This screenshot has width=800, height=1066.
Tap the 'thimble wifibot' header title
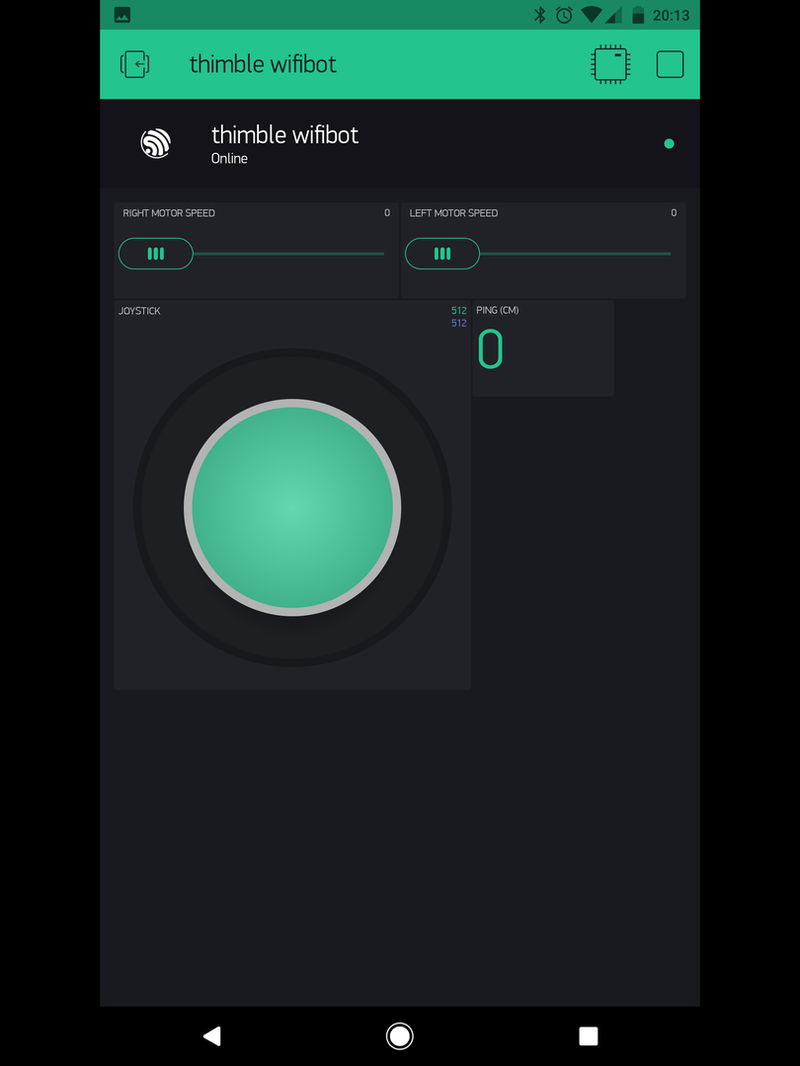pyautogui.click(x=262, y=64)
